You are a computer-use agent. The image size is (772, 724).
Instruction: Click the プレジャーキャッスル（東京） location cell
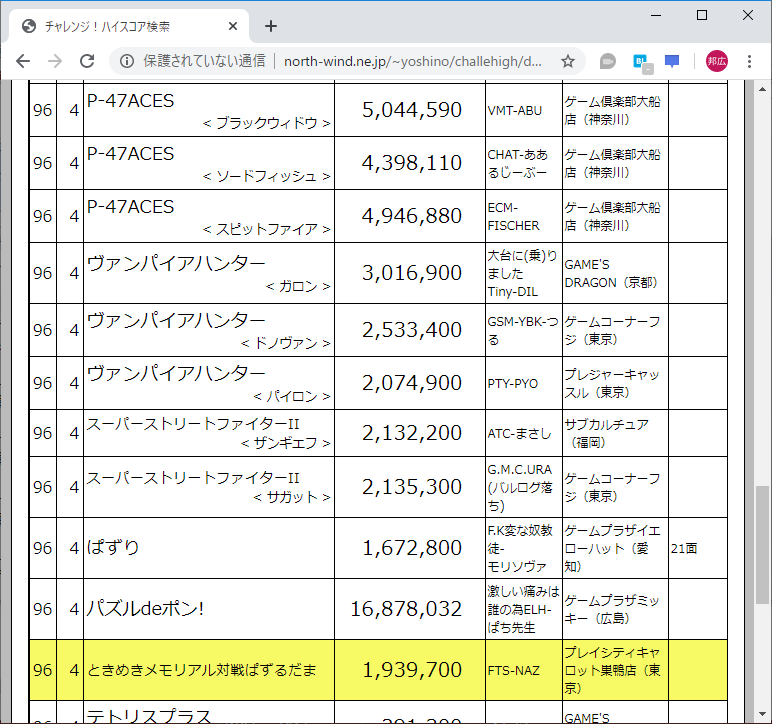point(615,383)
